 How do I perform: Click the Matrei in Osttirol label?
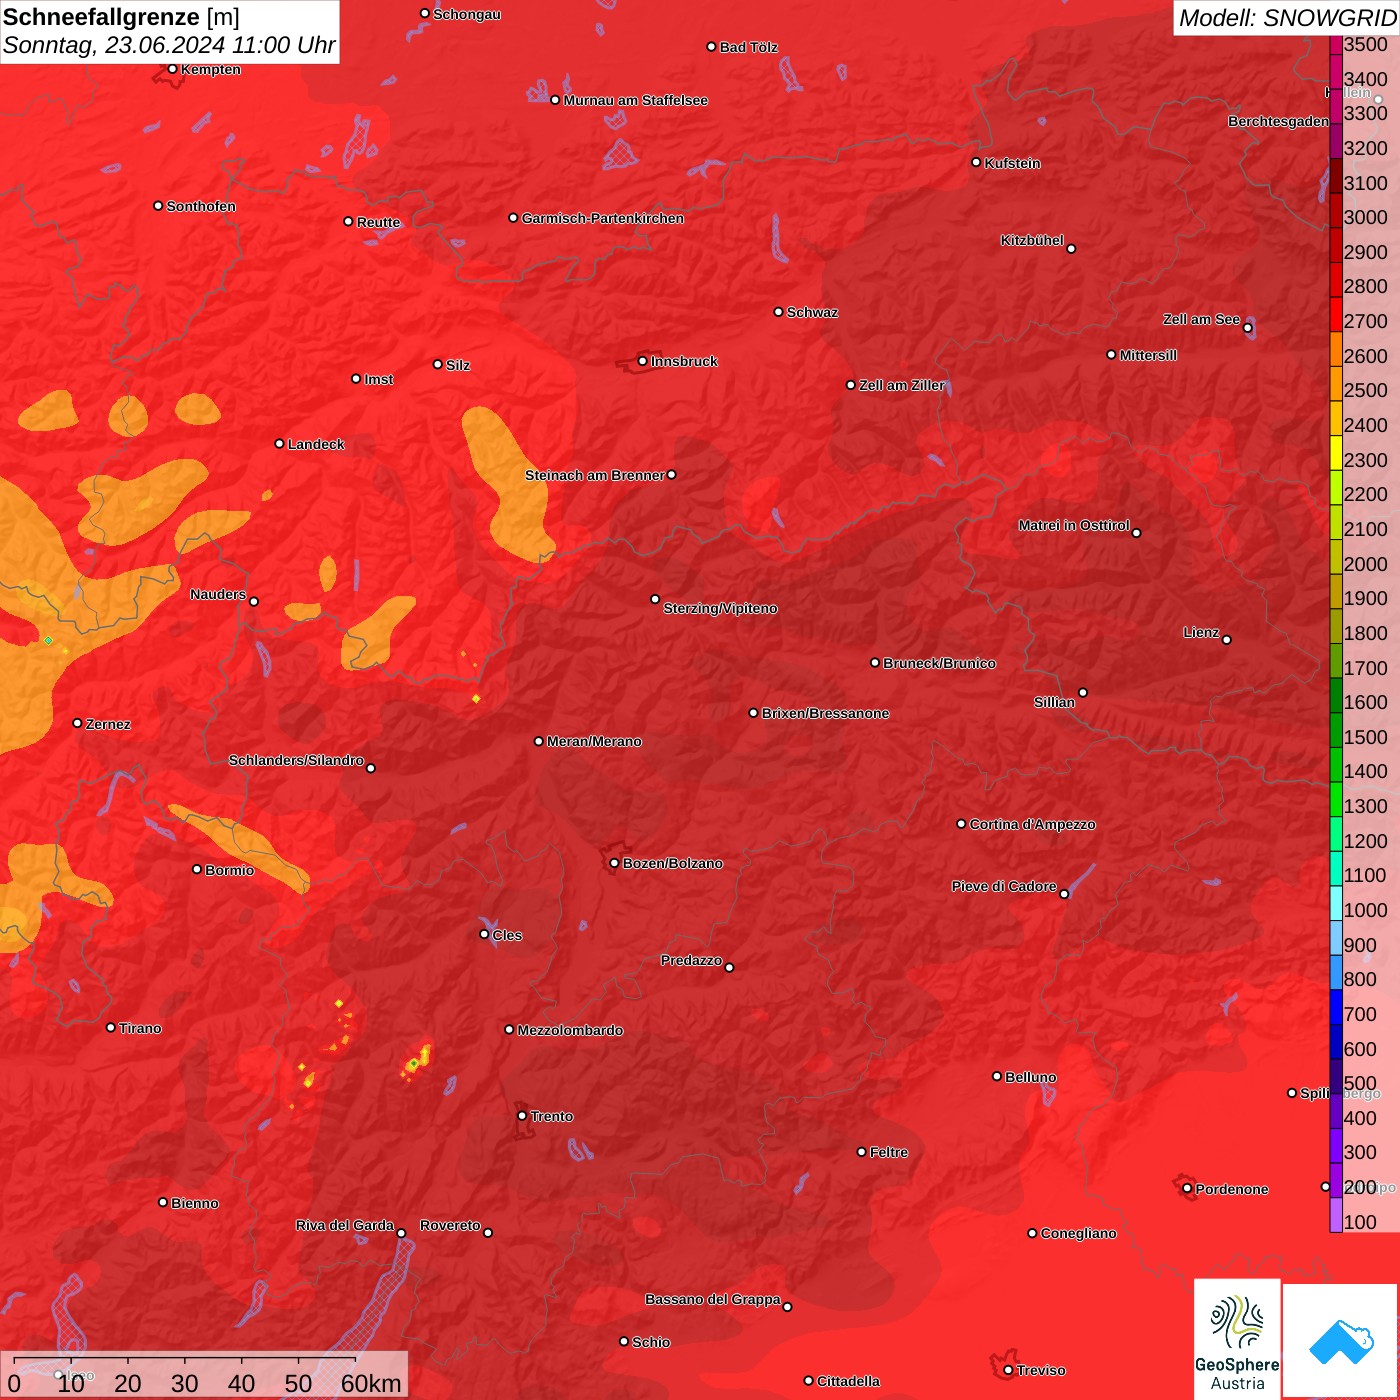(x=1074, y=525)
